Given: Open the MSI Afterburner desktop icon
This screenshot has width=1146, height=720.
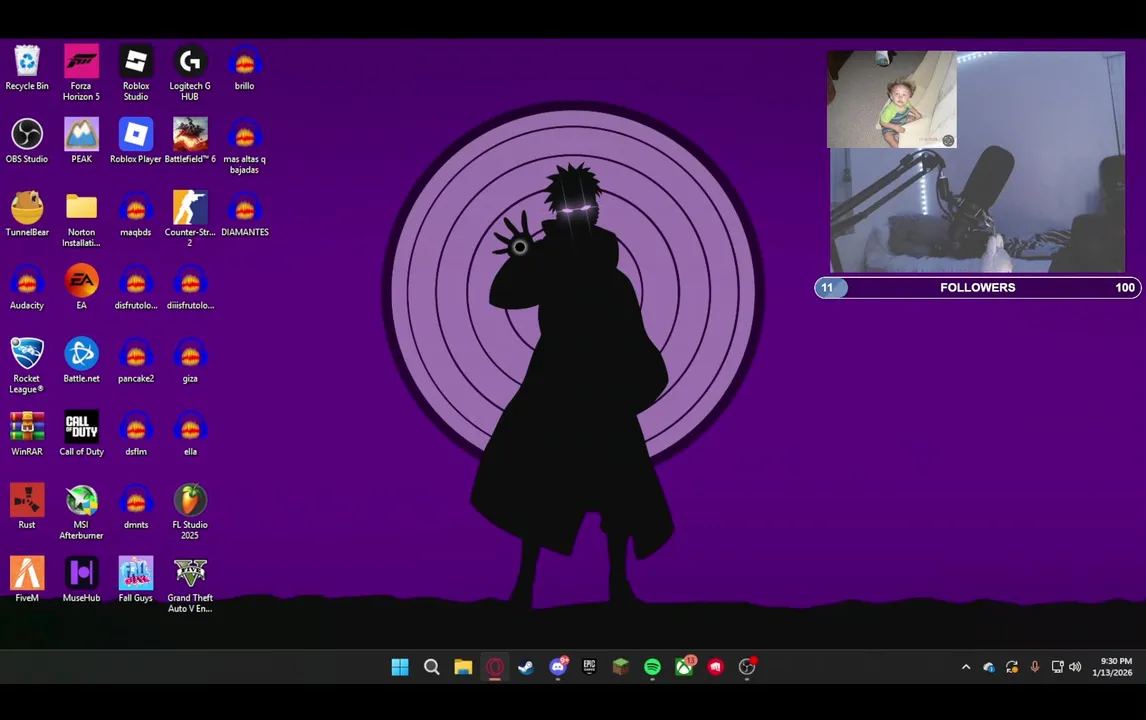Looking at the screenshot, I should click(81, 511).
